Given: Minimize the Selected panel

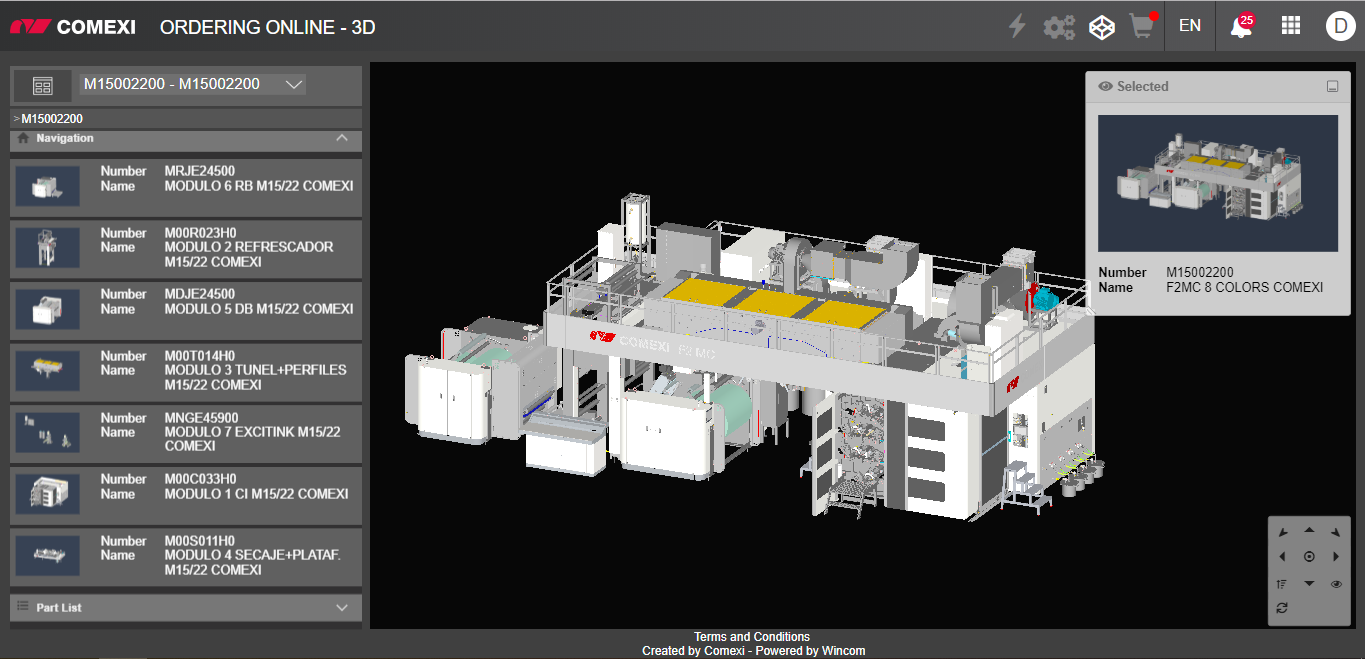Looking at the screenshot, I should pos(1332,87).
